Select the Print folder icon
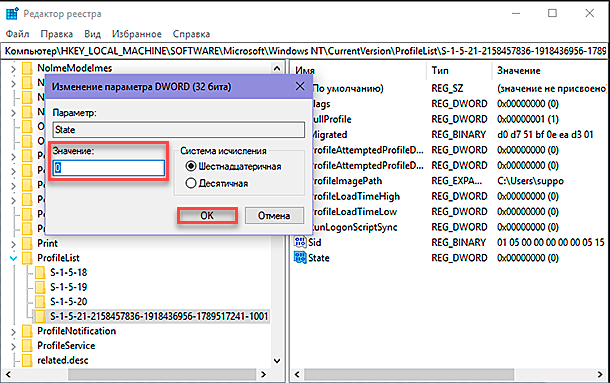 (x=27, y=244)
